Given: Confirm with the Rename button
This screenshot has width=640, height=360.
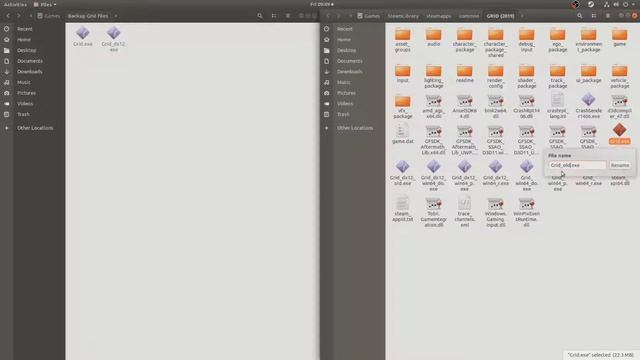Looking at the screenshot, I should coord(620,165).
